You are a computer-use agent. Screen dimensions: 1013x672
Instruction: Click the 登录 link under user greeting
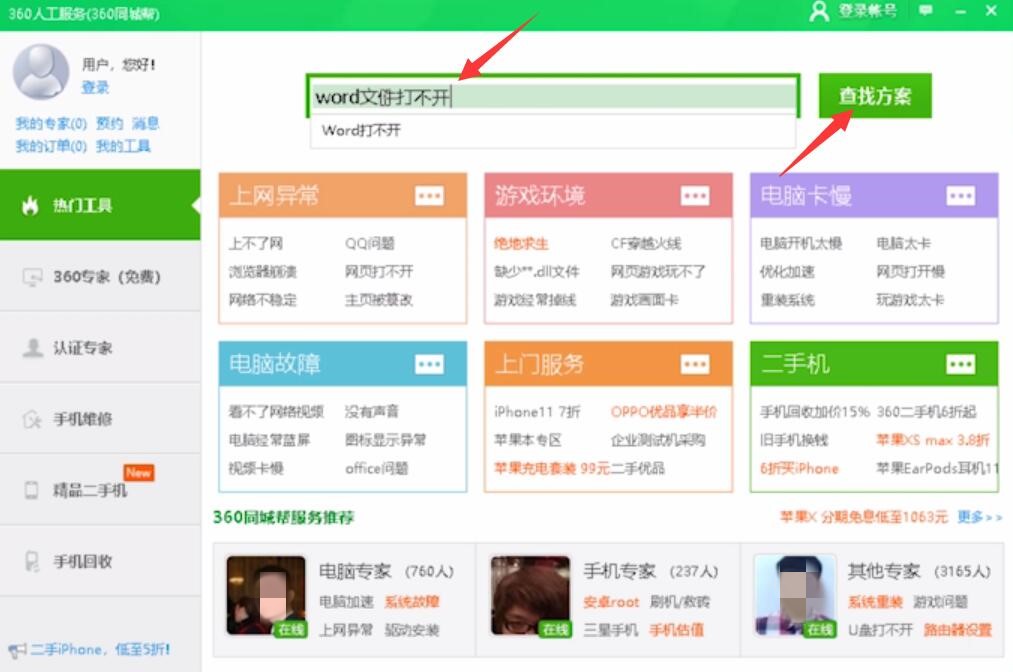pos(95,87)
